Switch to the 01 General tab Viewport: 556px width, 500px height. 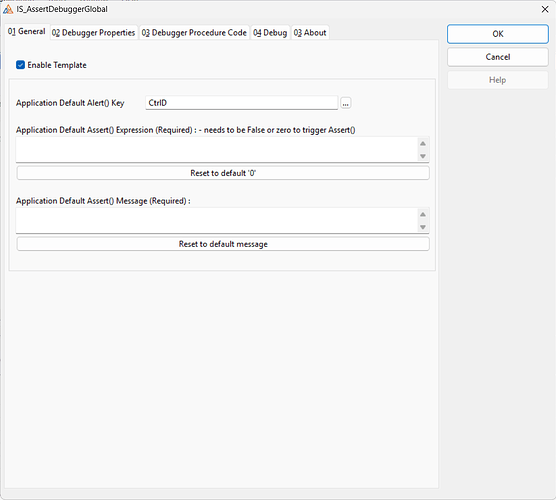pos(27,32)
